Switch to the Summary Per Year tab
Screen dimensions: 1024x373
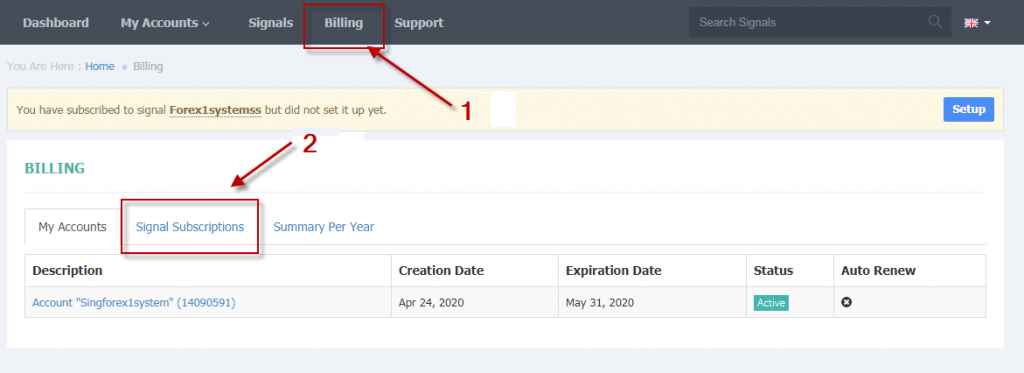coord(323,227)
